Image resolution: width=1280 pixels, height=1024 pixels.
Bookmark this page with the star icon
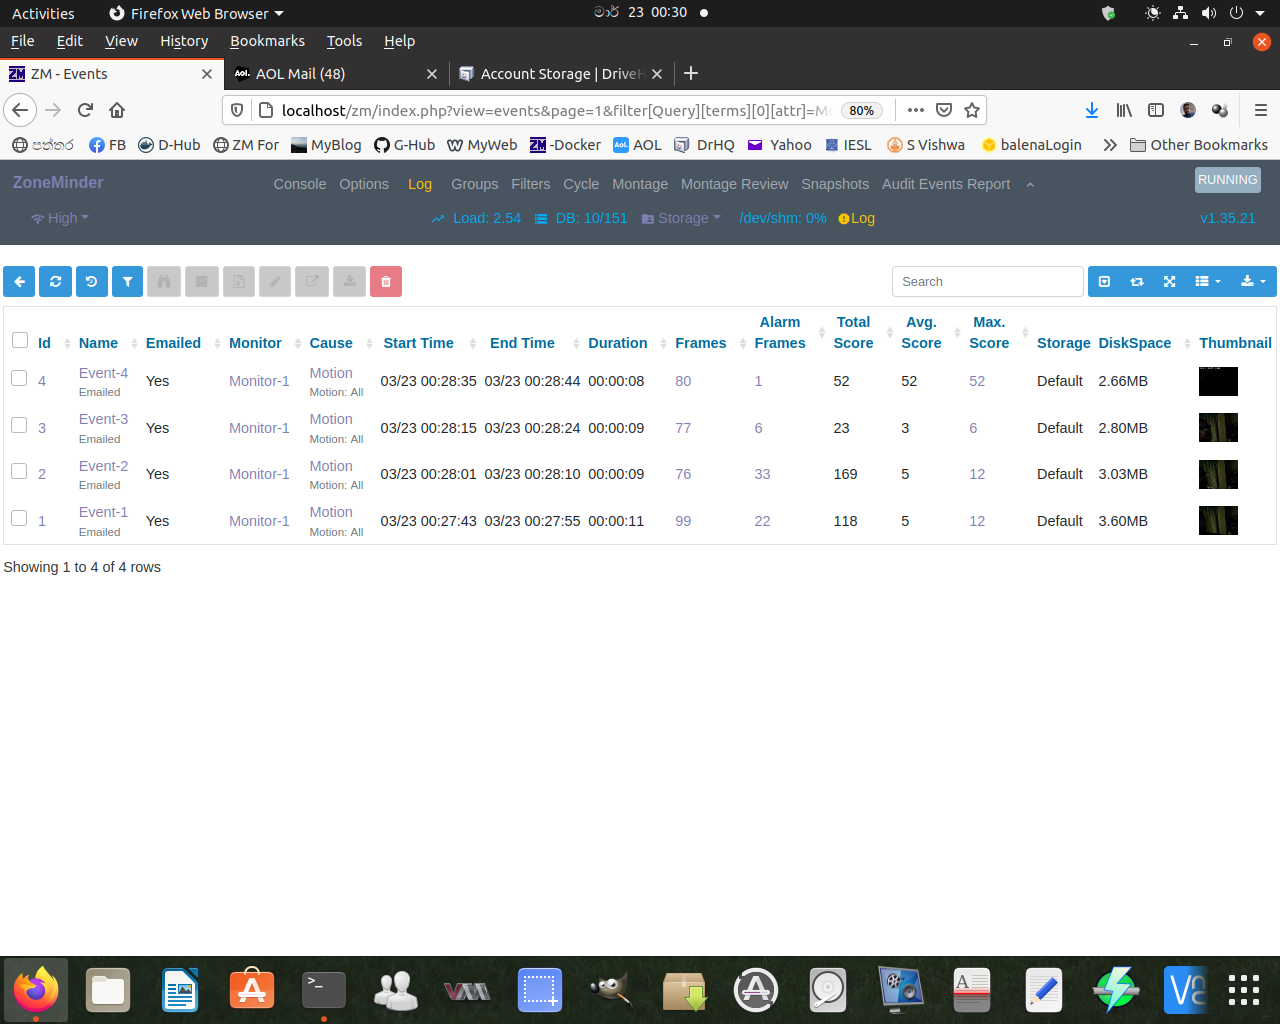tap(971, 110)
